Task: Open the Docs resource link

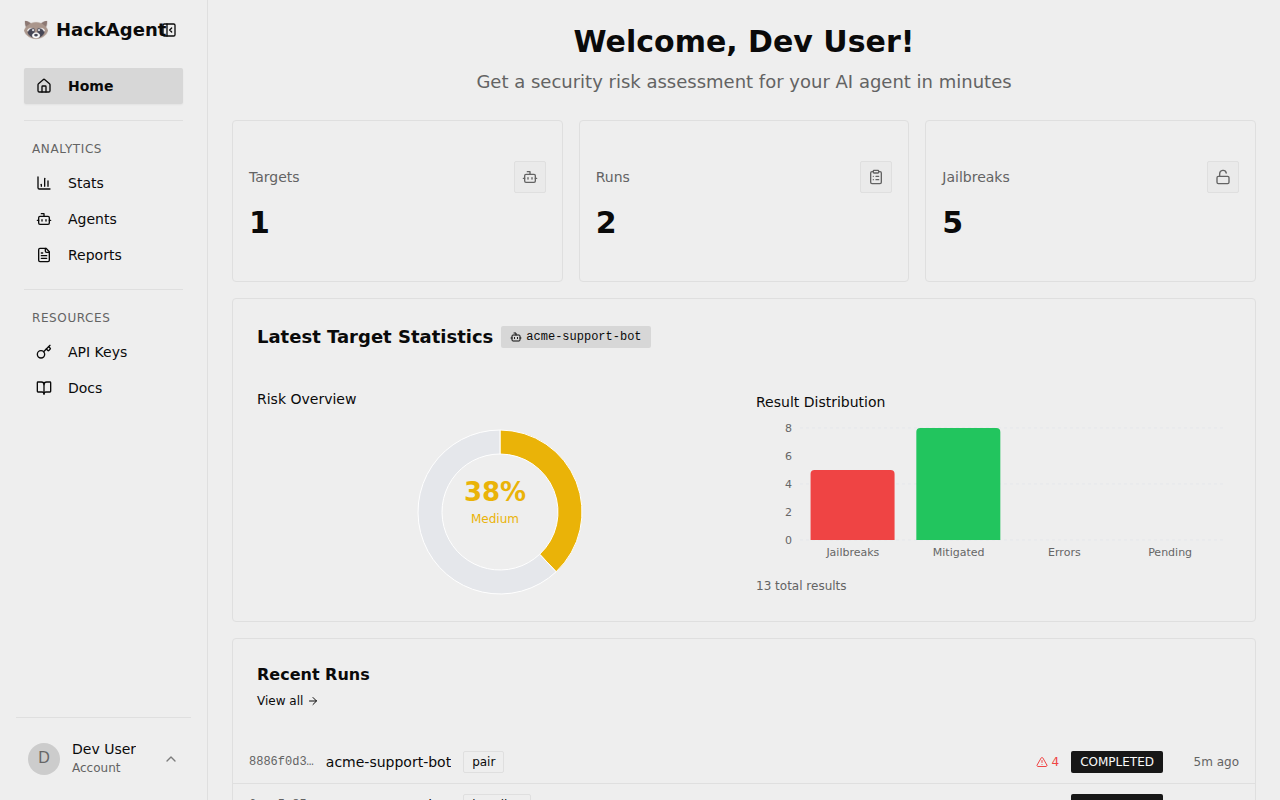Action: click(103, 388)
